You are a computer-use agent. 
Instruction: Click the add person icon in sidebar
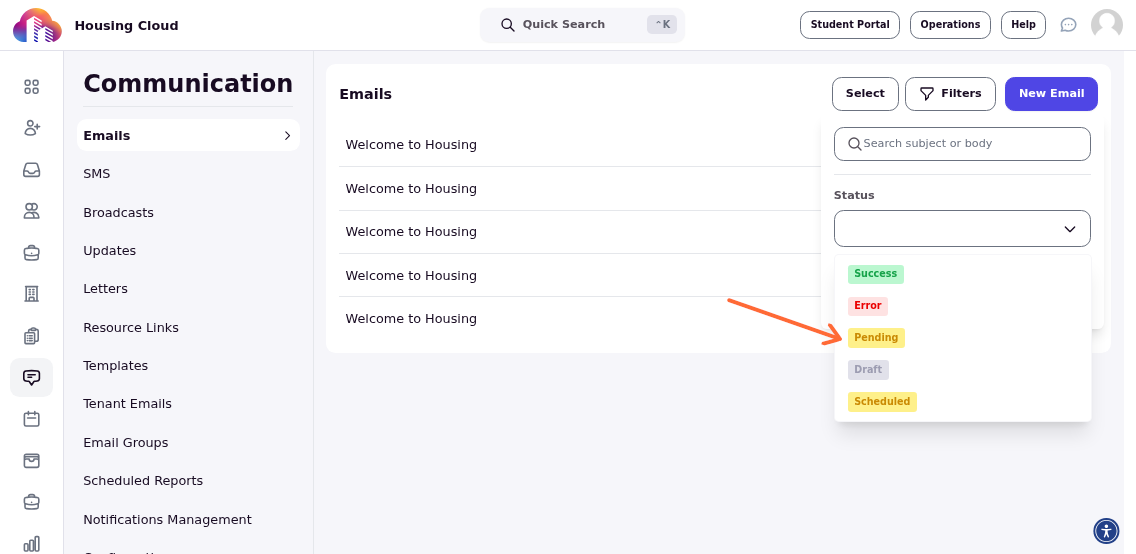tap(31, 128)
